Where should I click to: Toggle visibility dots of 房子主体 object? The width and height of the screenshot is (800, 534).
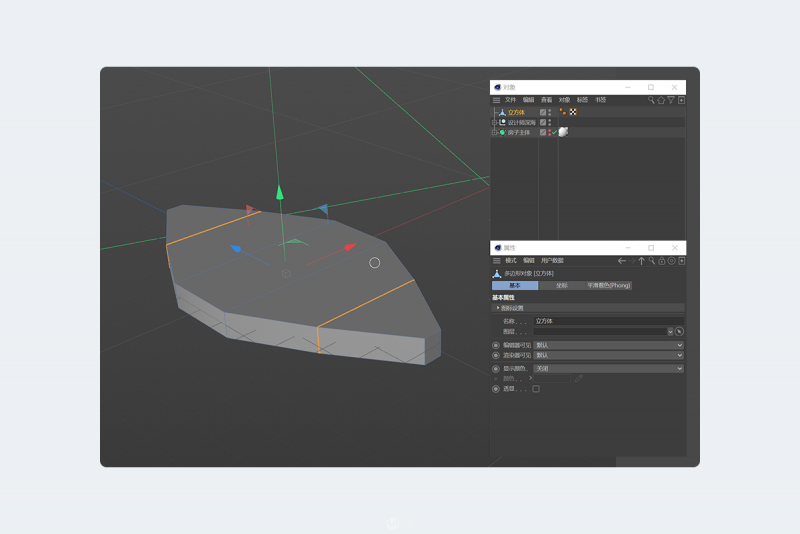click(550, 132)
